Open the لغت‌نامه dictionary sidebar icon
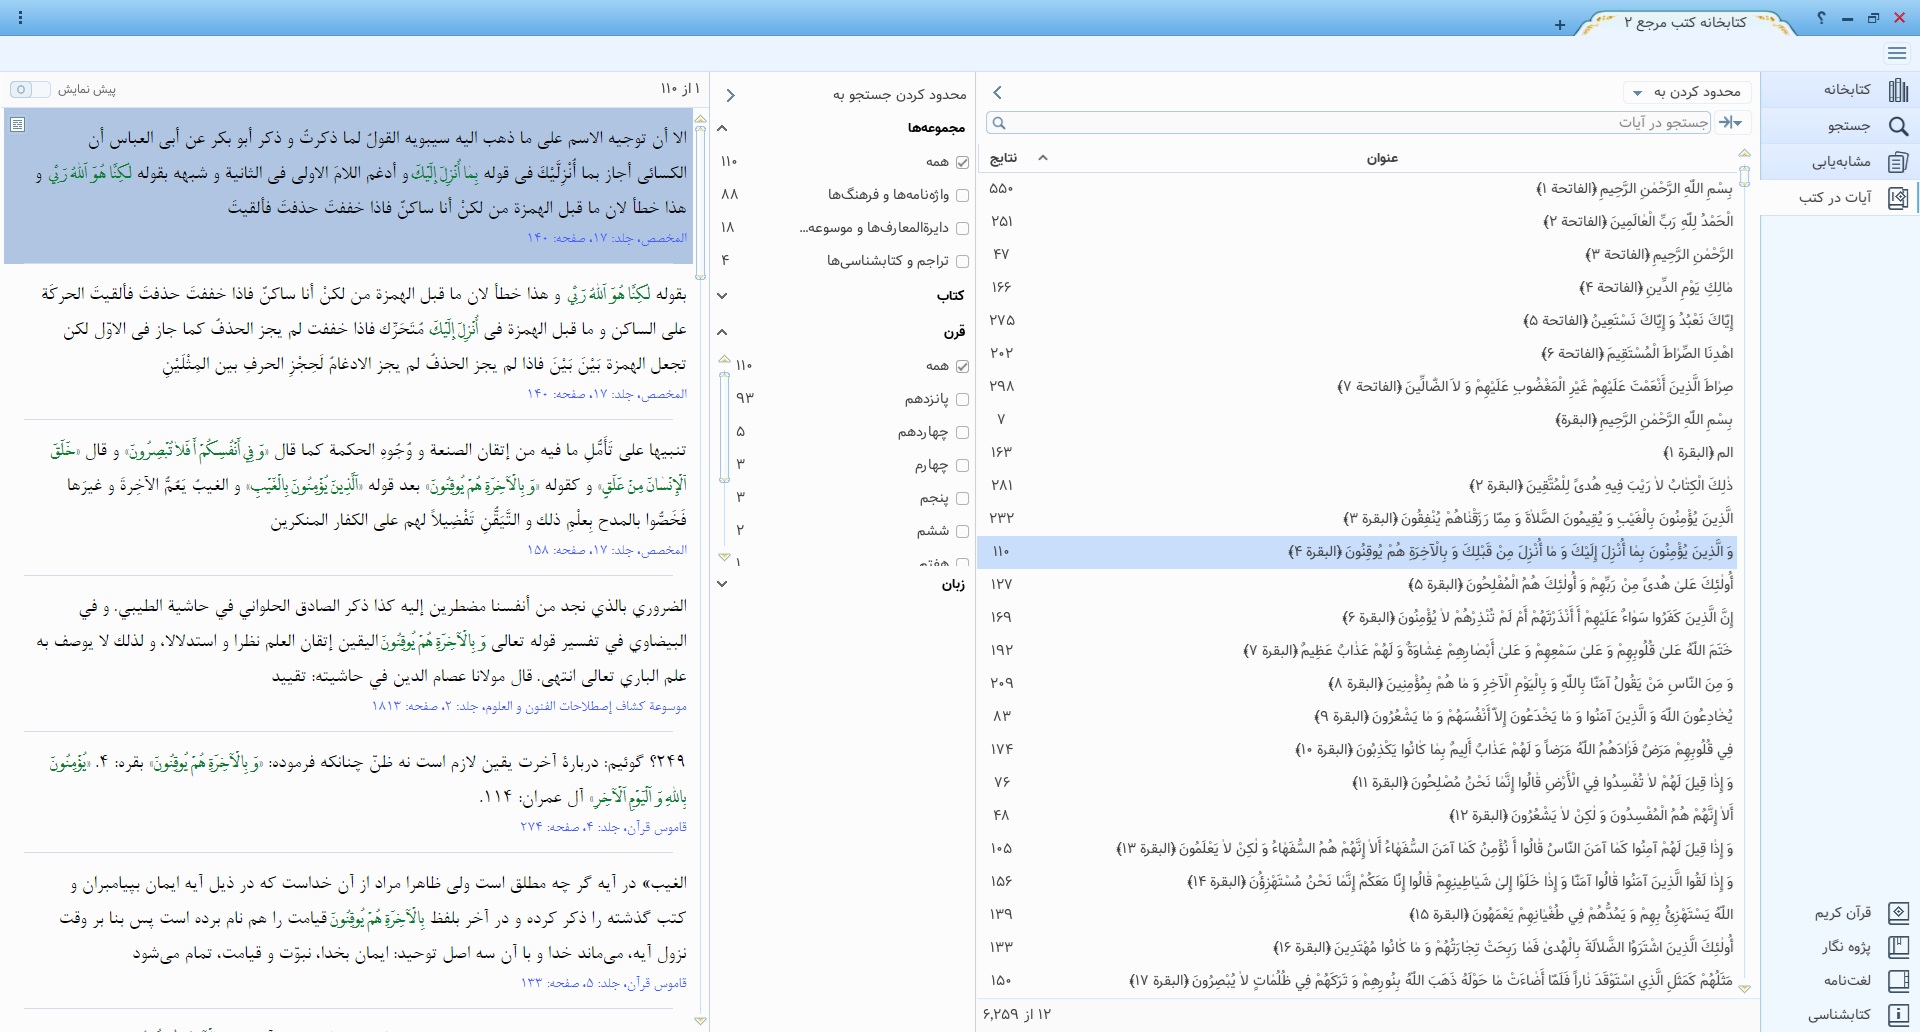Image resolution: width=1920 pixels, height=1032 pixels. [1898, 980]
